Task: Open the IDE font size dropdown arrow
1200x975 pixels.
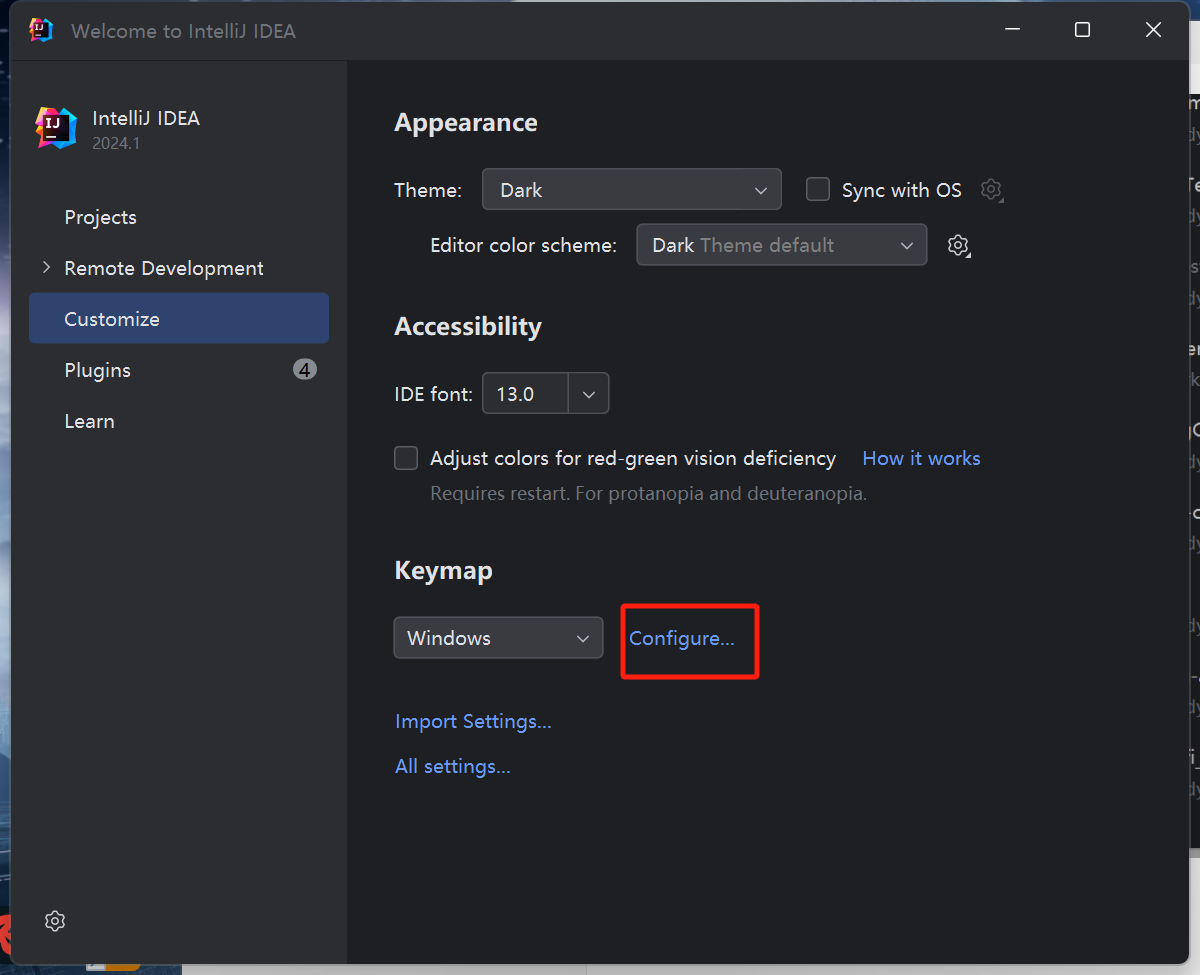Action: click(x=589, y=394)
